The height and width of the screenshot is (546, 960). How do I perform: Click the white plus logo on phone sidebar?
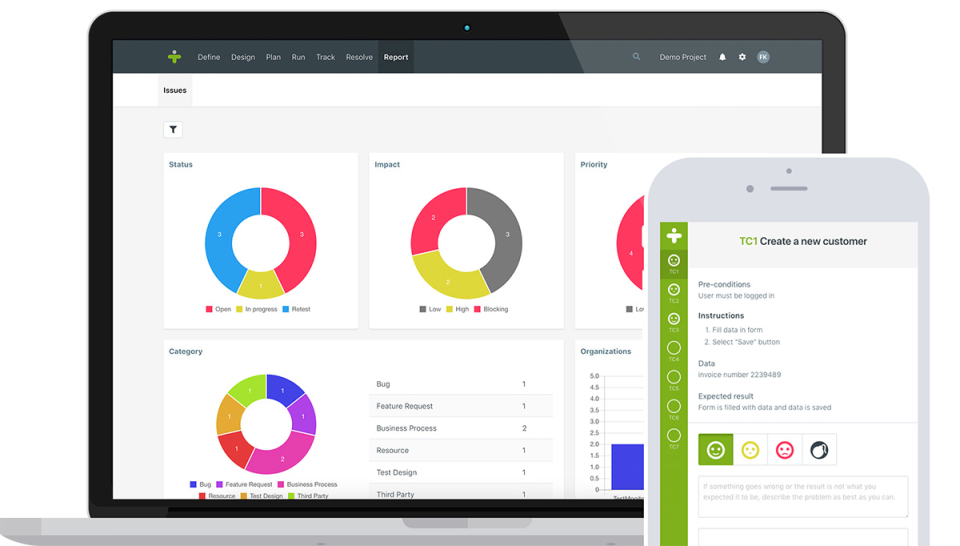[x=674, y=235]
